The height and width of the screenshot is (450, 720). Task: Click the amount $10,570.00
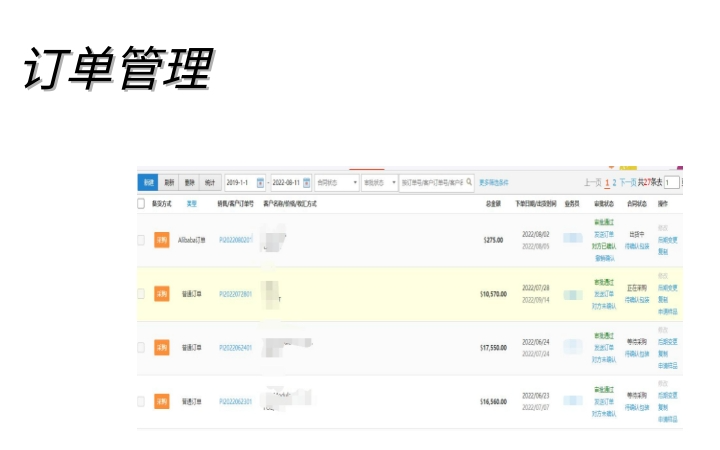[493, 294]
